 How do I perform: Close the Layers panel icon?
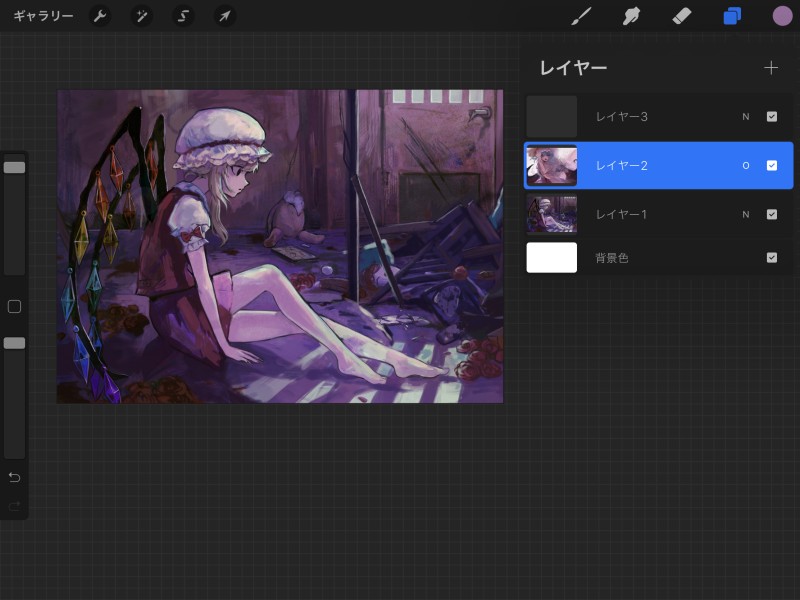tap(732, 16)
